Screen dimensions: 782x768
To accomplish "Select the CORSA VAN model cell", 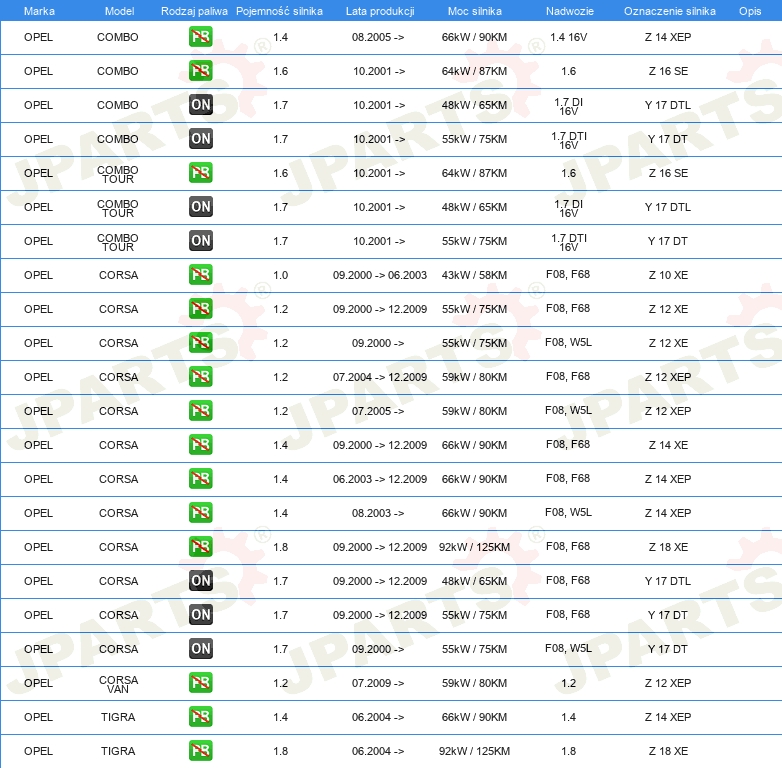I will pyautogui.click(x=118, y=684).
